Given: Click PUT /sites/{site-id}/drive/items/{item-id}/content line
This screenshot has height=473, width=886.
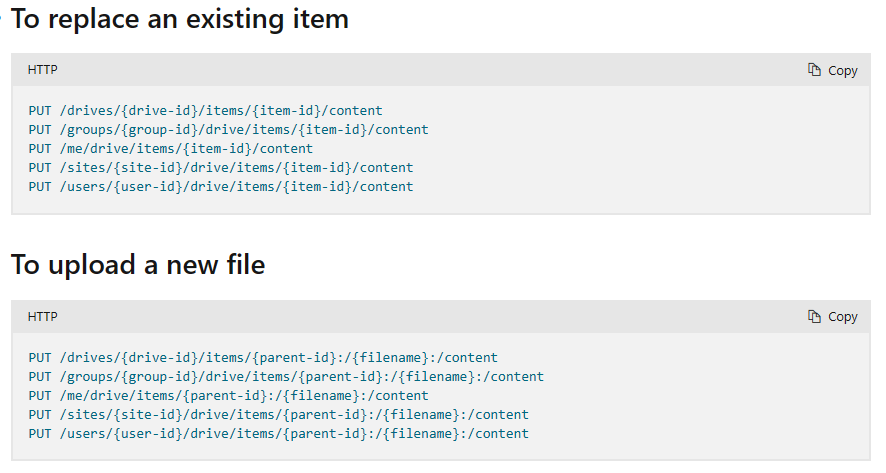Looking at the screenshot, I should coord(221,168).
